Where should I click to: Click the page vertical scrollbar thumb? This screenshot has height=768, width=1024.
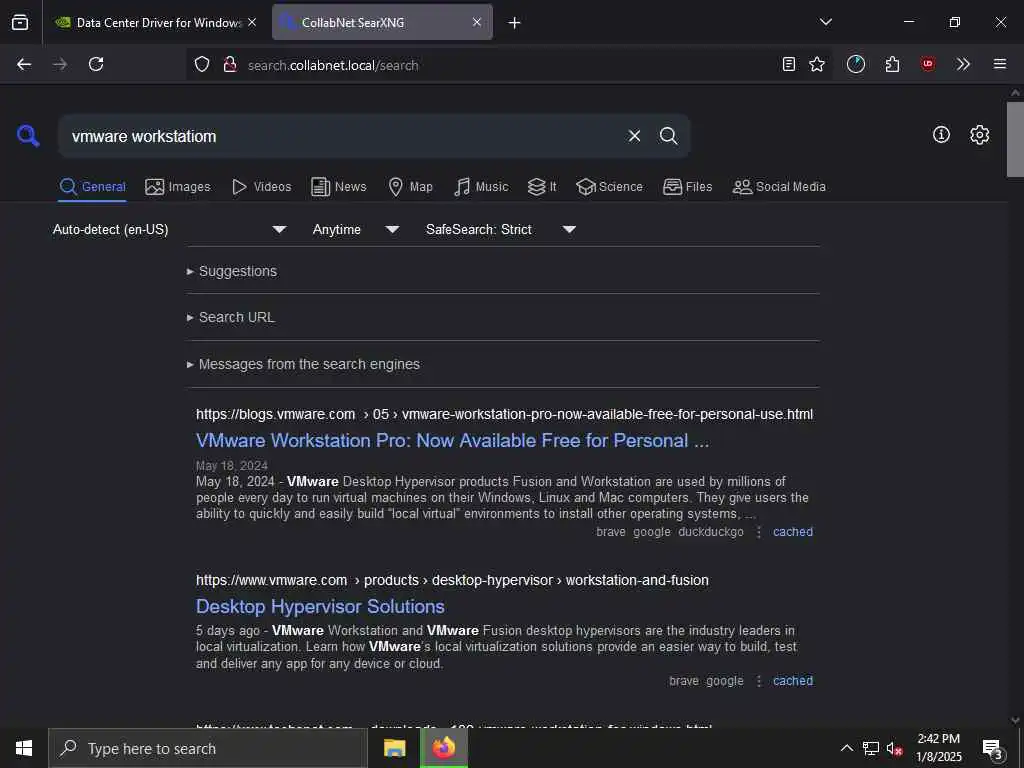point(1014,139)
